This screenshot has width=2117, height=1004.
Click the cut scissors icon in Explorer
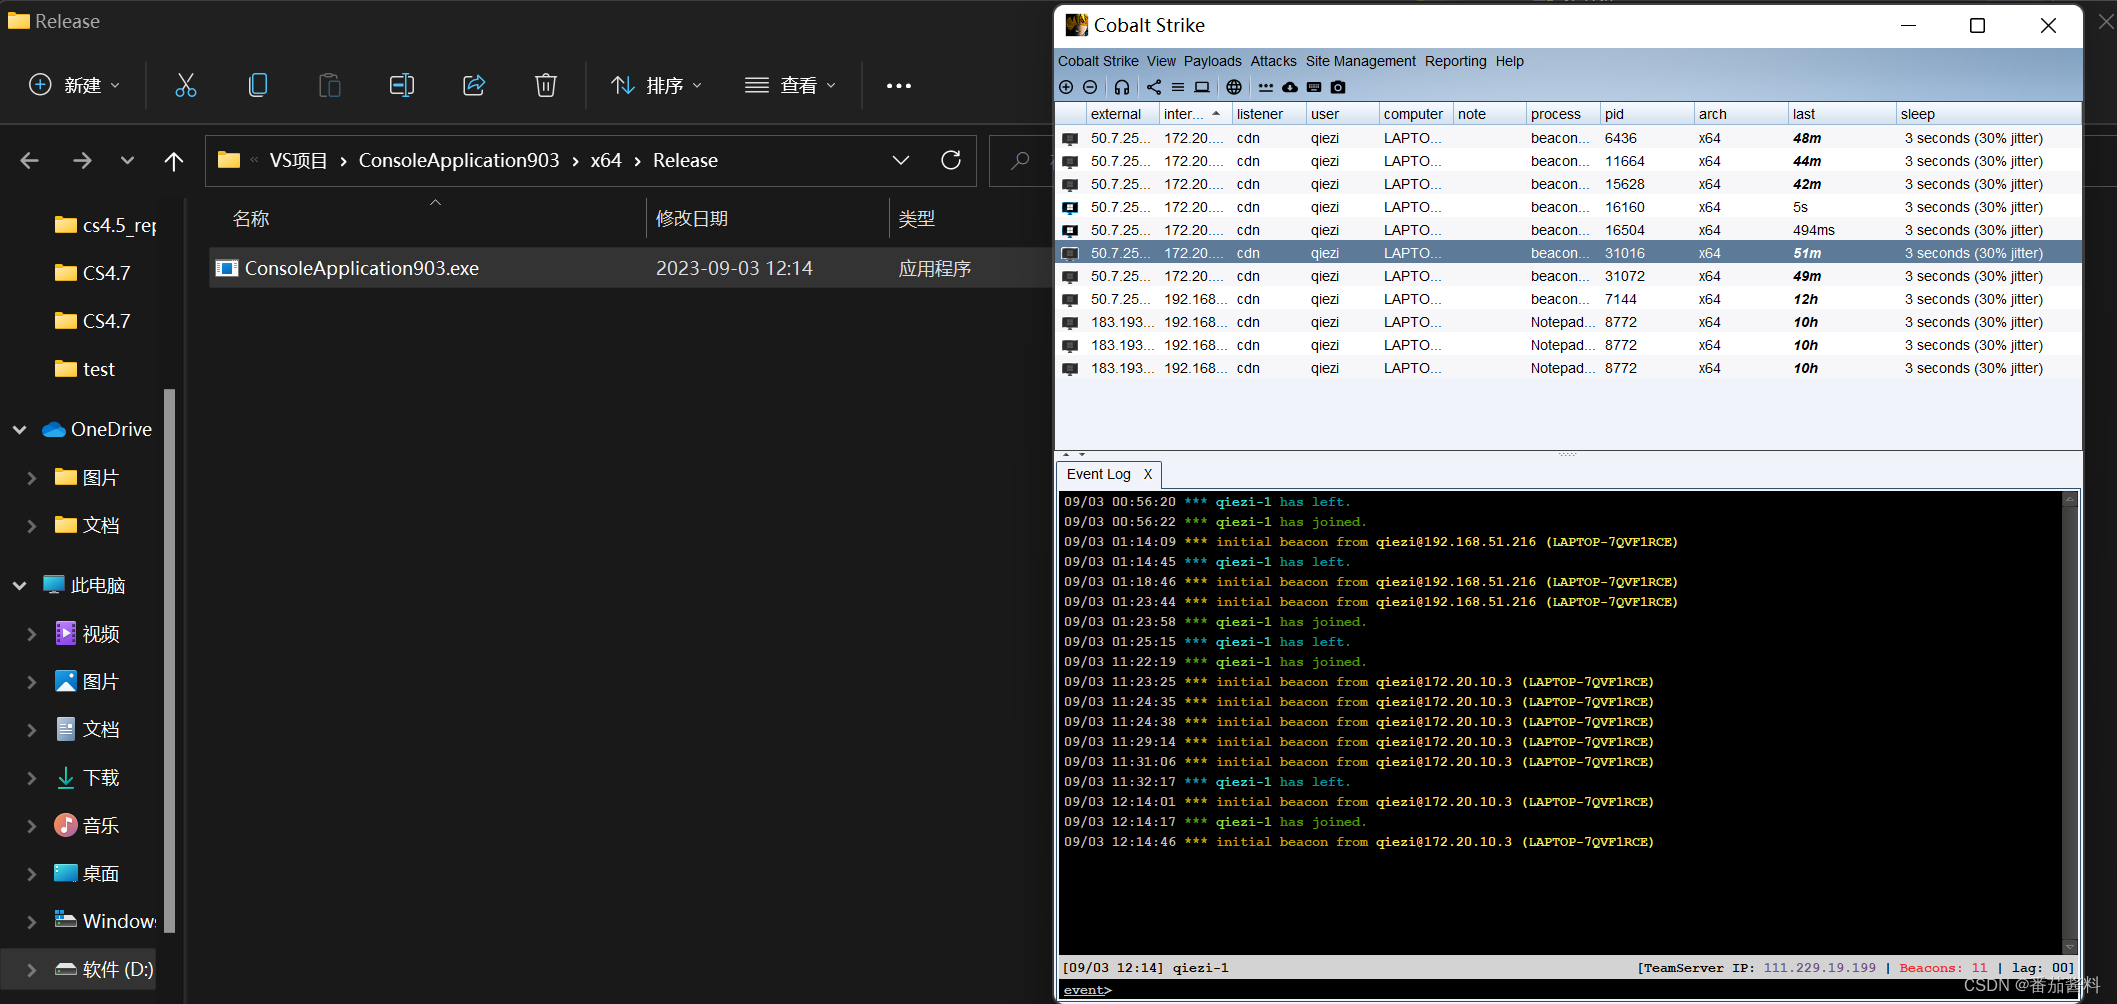pos(185,85)
